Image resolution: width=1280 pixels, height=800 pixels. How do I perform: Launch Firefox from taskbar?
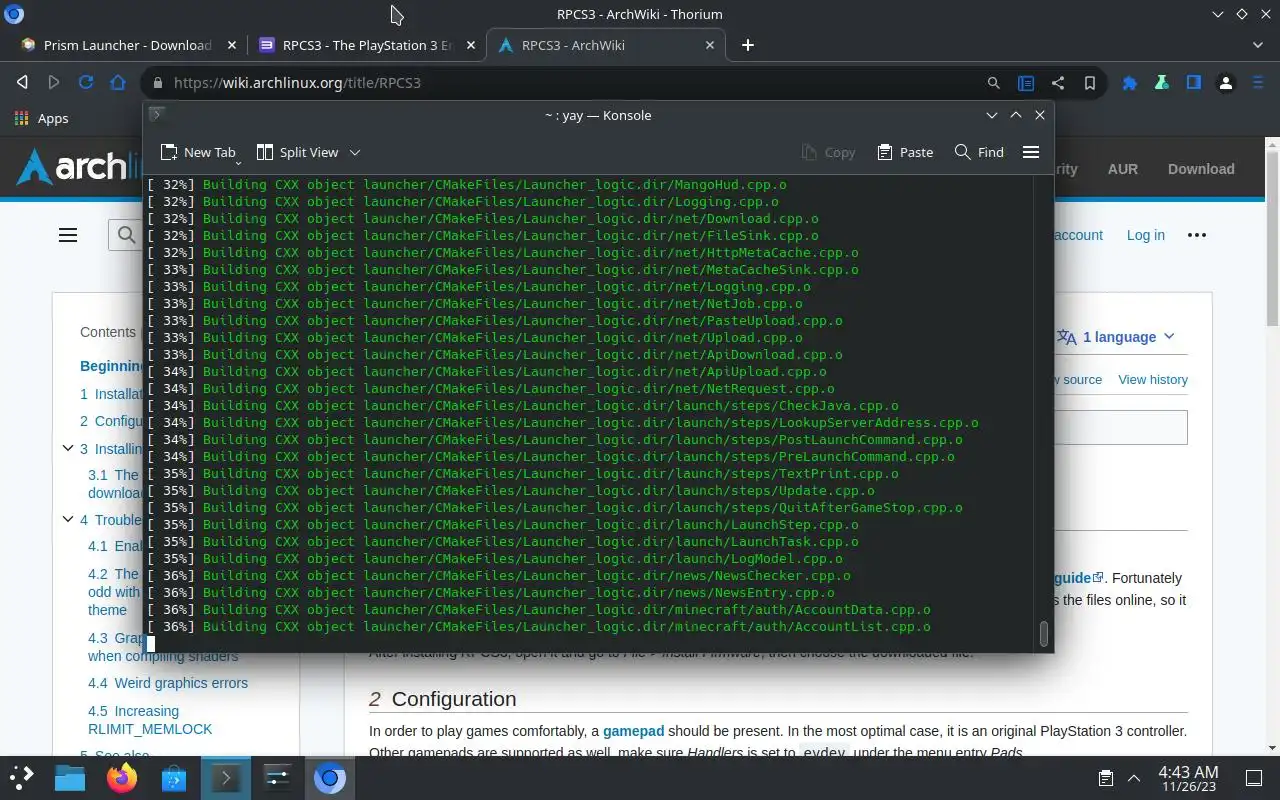pyautogui.click(x=122, y=777)
